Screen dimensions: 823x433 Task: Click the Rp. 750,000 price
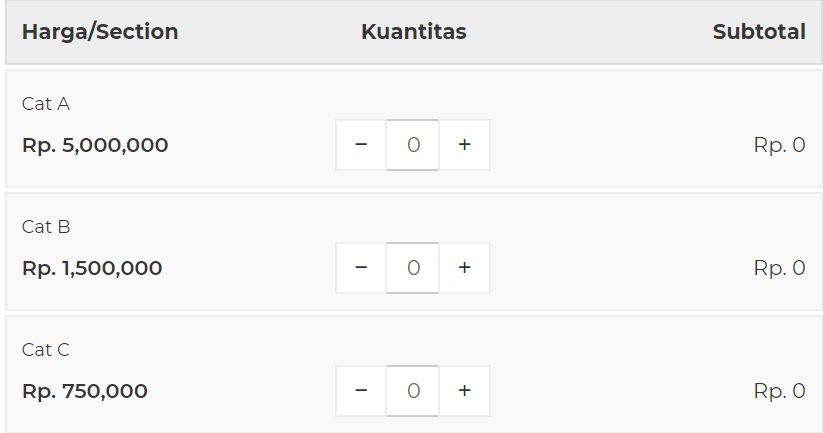(85, 391)
